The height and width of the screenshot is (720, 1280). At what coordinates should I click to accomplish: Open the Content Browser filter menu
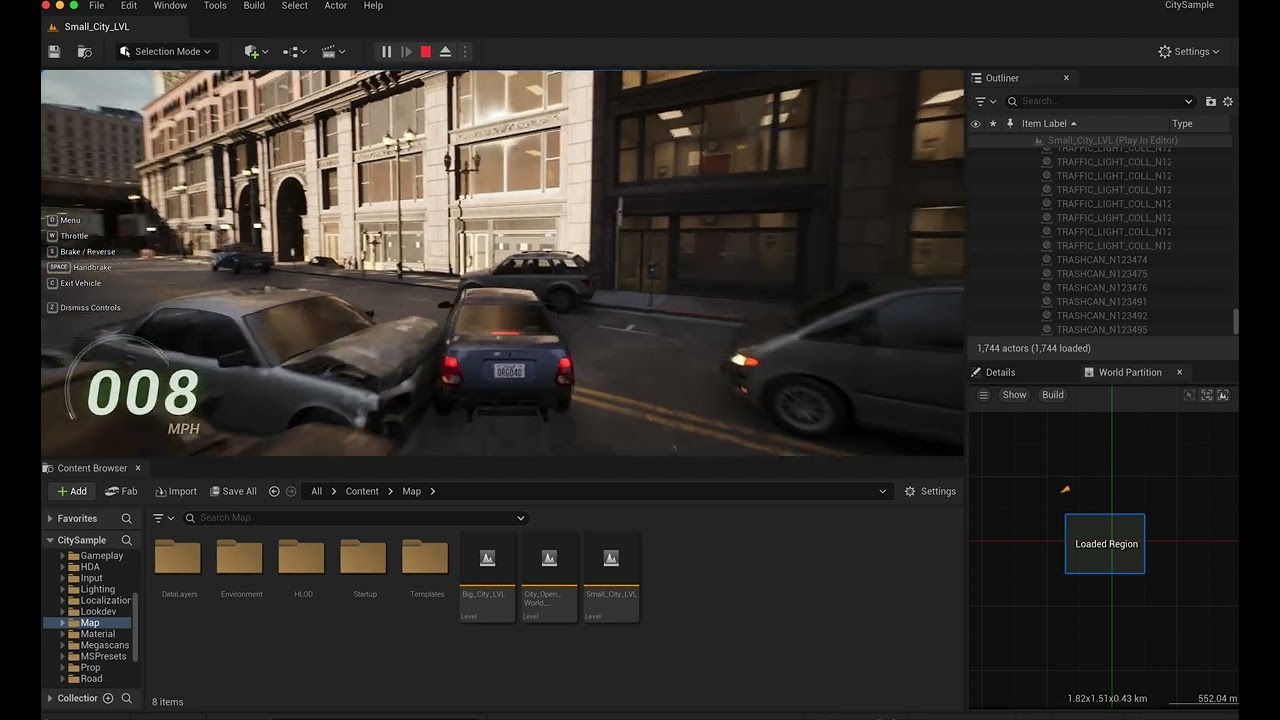click(x=163, y=518)
